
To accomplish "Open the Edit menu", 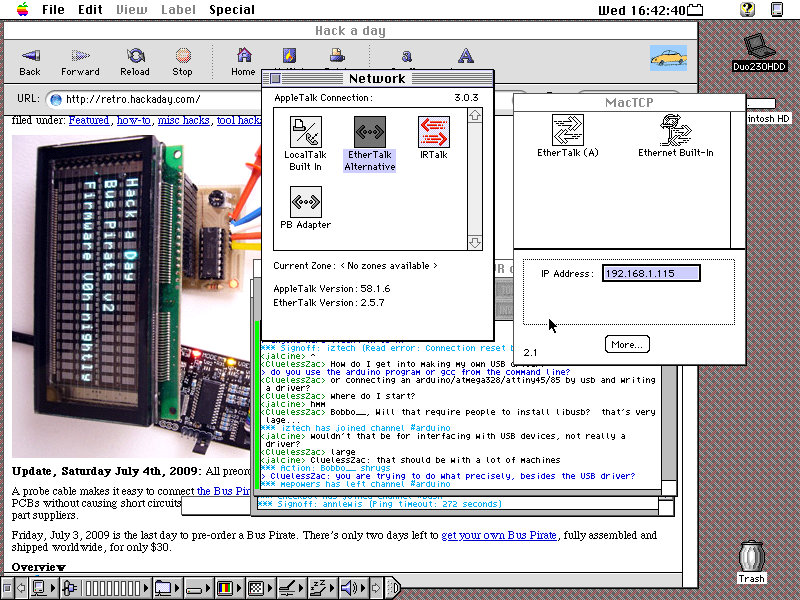I will pyautogui.click(x=90, y=9).
